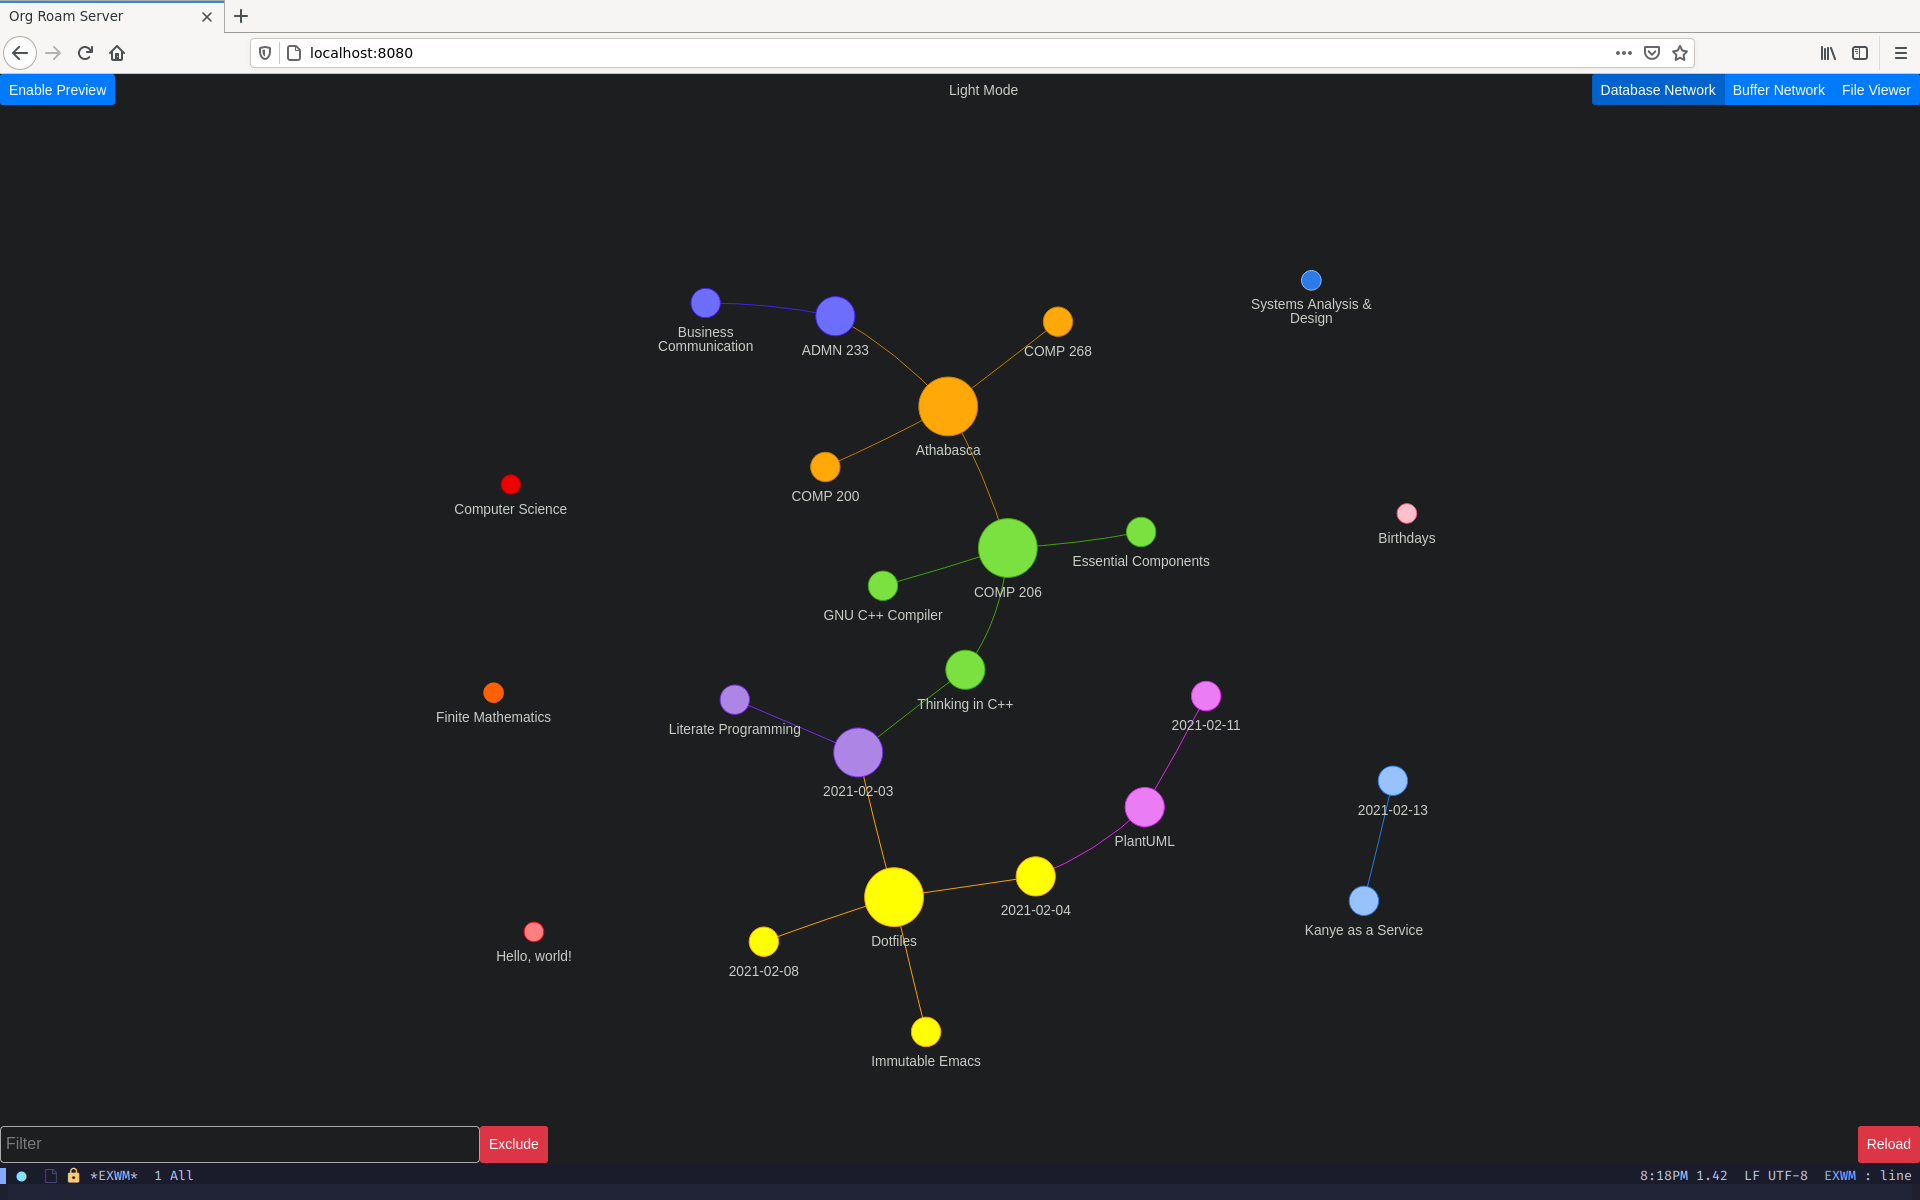Click the Computer Science red node
Screen dimensions: 1920x1200
pos(509,484)
